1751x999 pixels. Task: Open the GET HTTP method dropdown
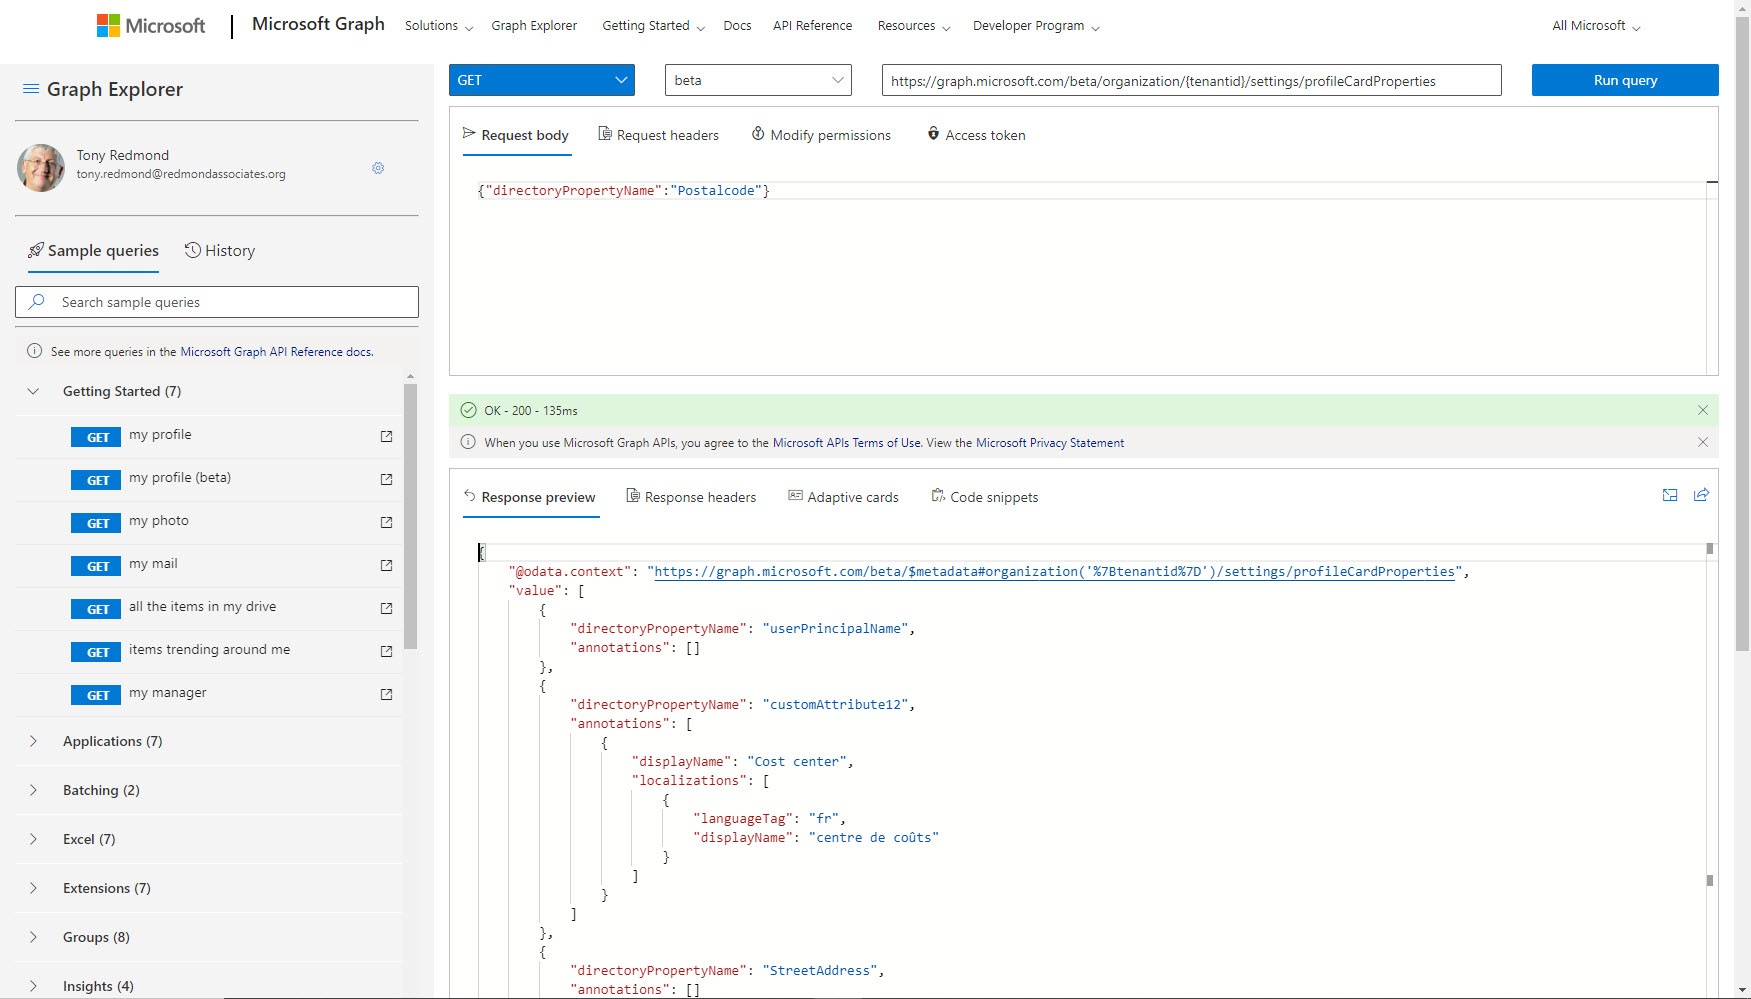[x=542, y=80]
